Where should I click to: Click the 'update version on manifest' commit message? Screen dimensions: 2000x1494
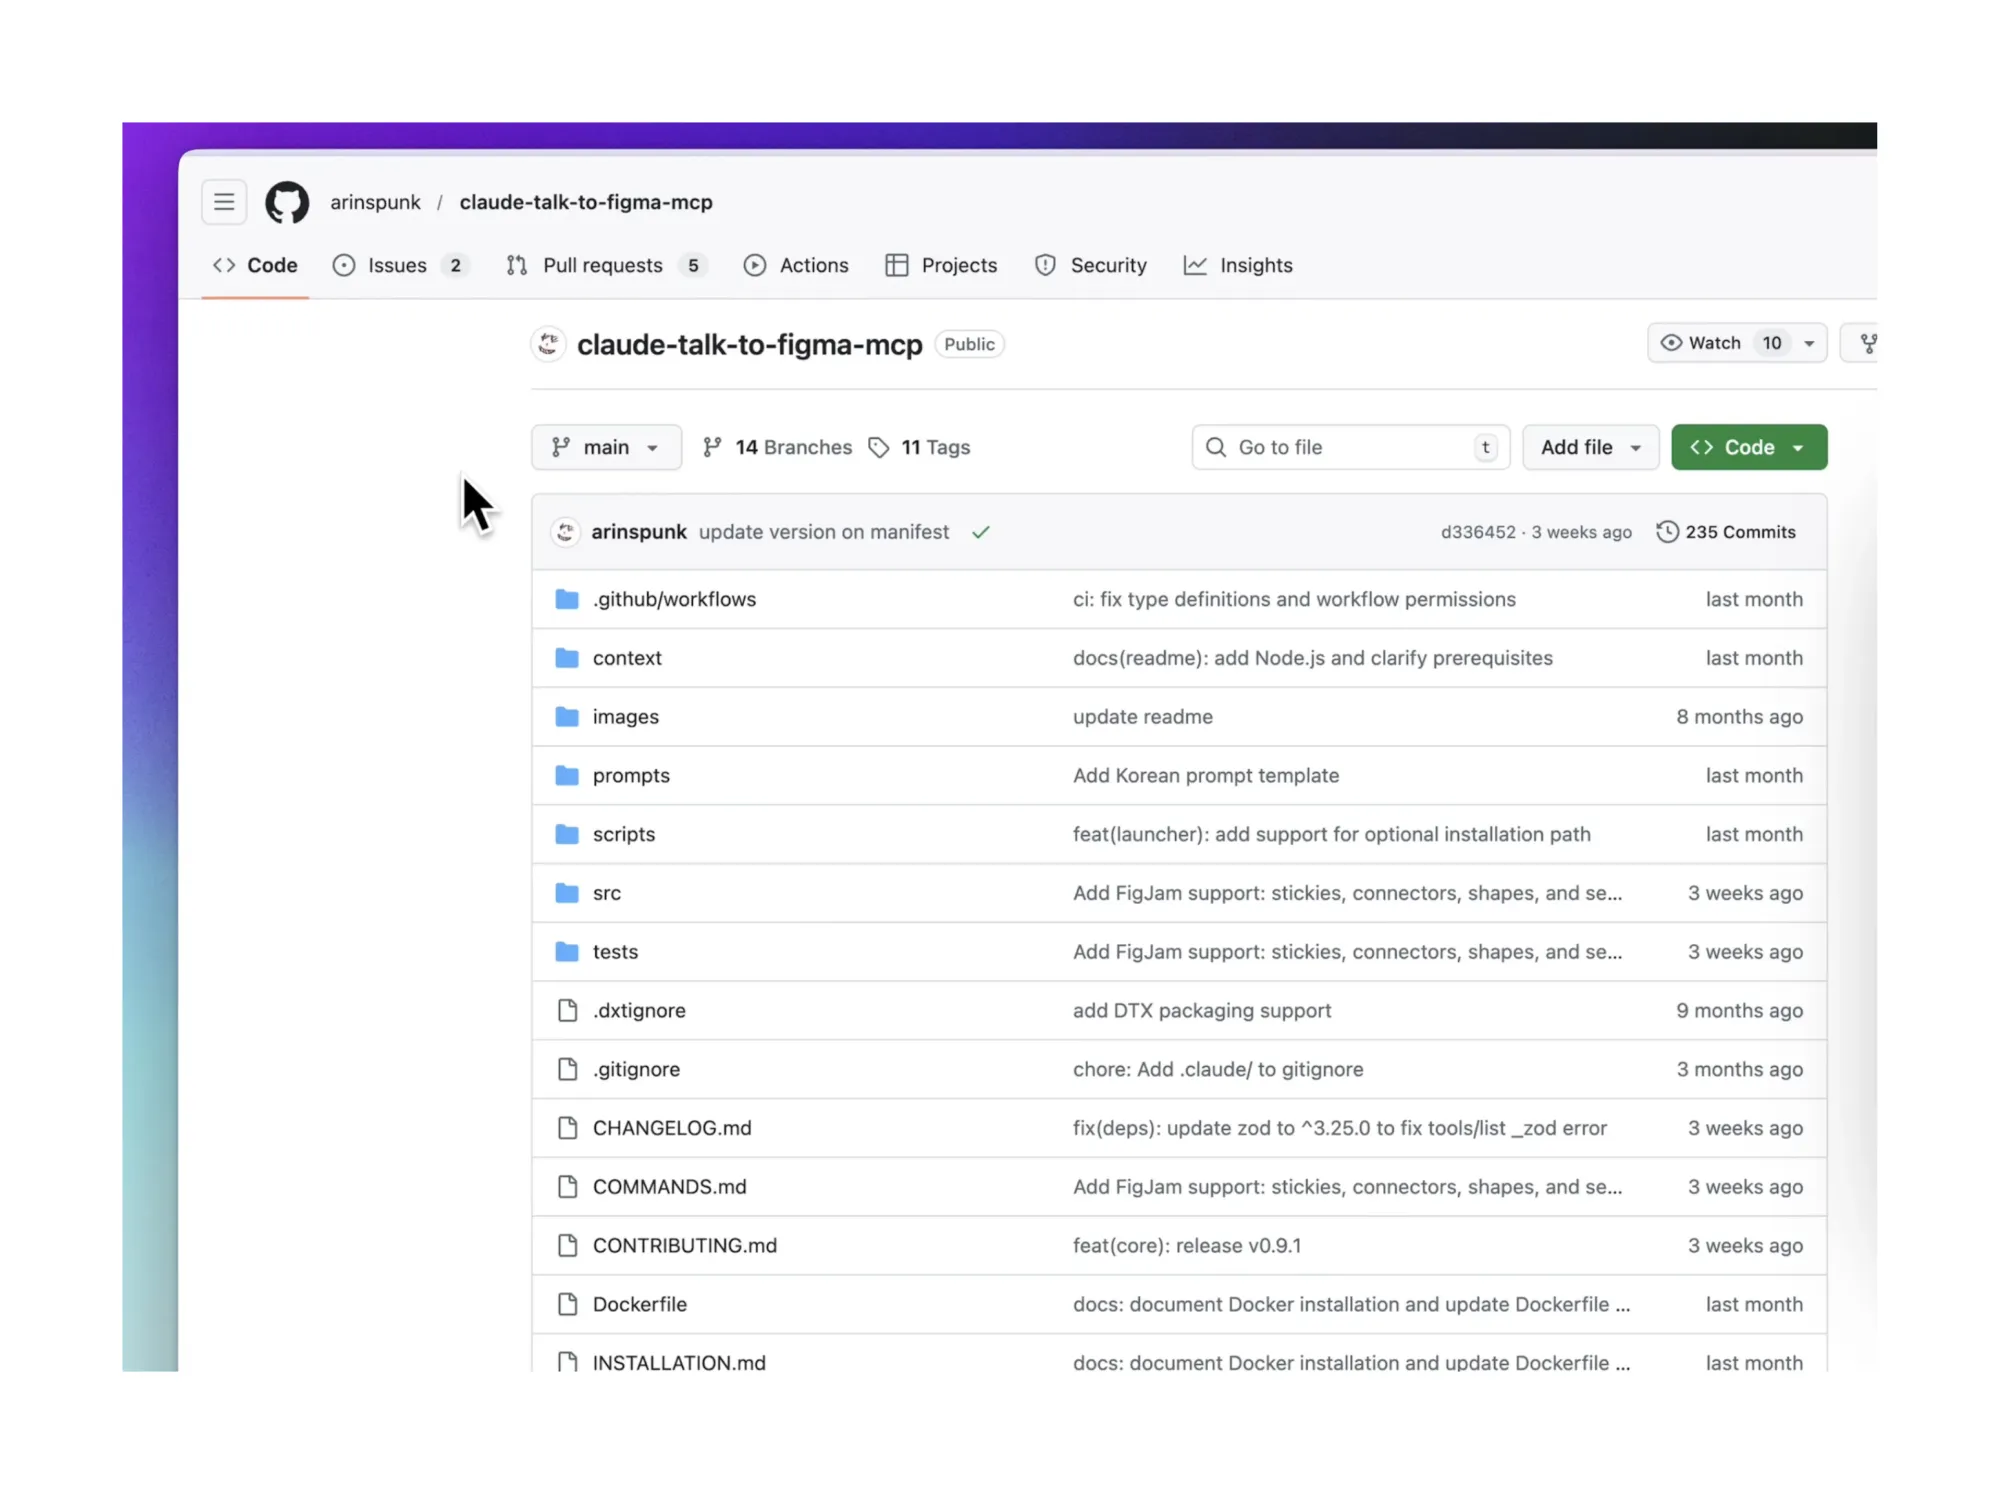(x=824, y=532)
